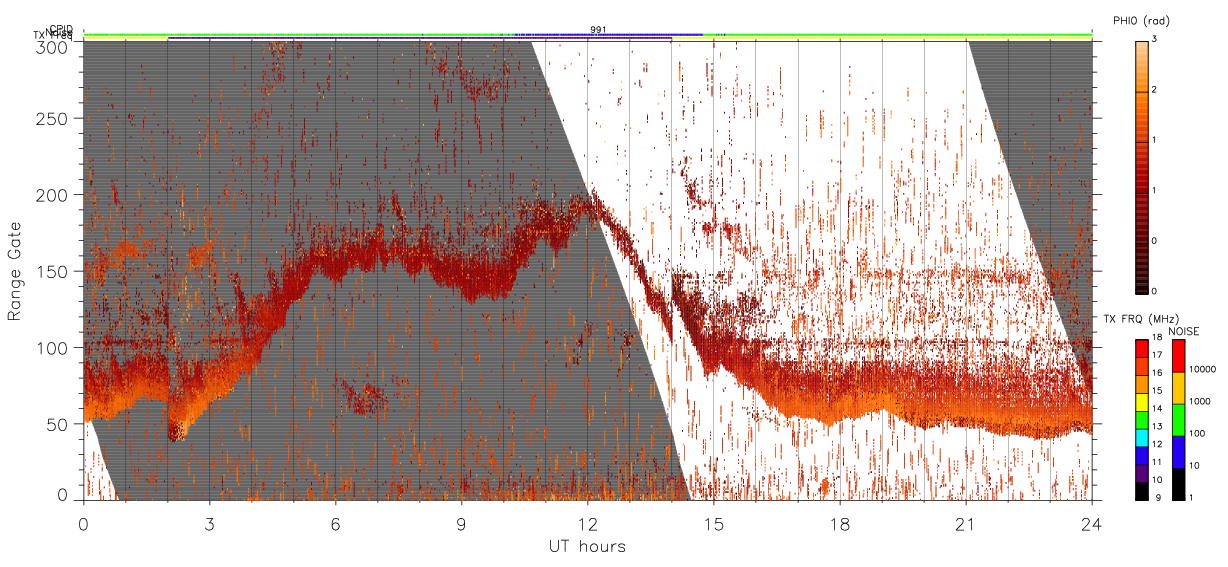Click the 'PHI0 (rad)' legend title
The width and height of the screenshot is (1228, 567).
[1141, 20]
